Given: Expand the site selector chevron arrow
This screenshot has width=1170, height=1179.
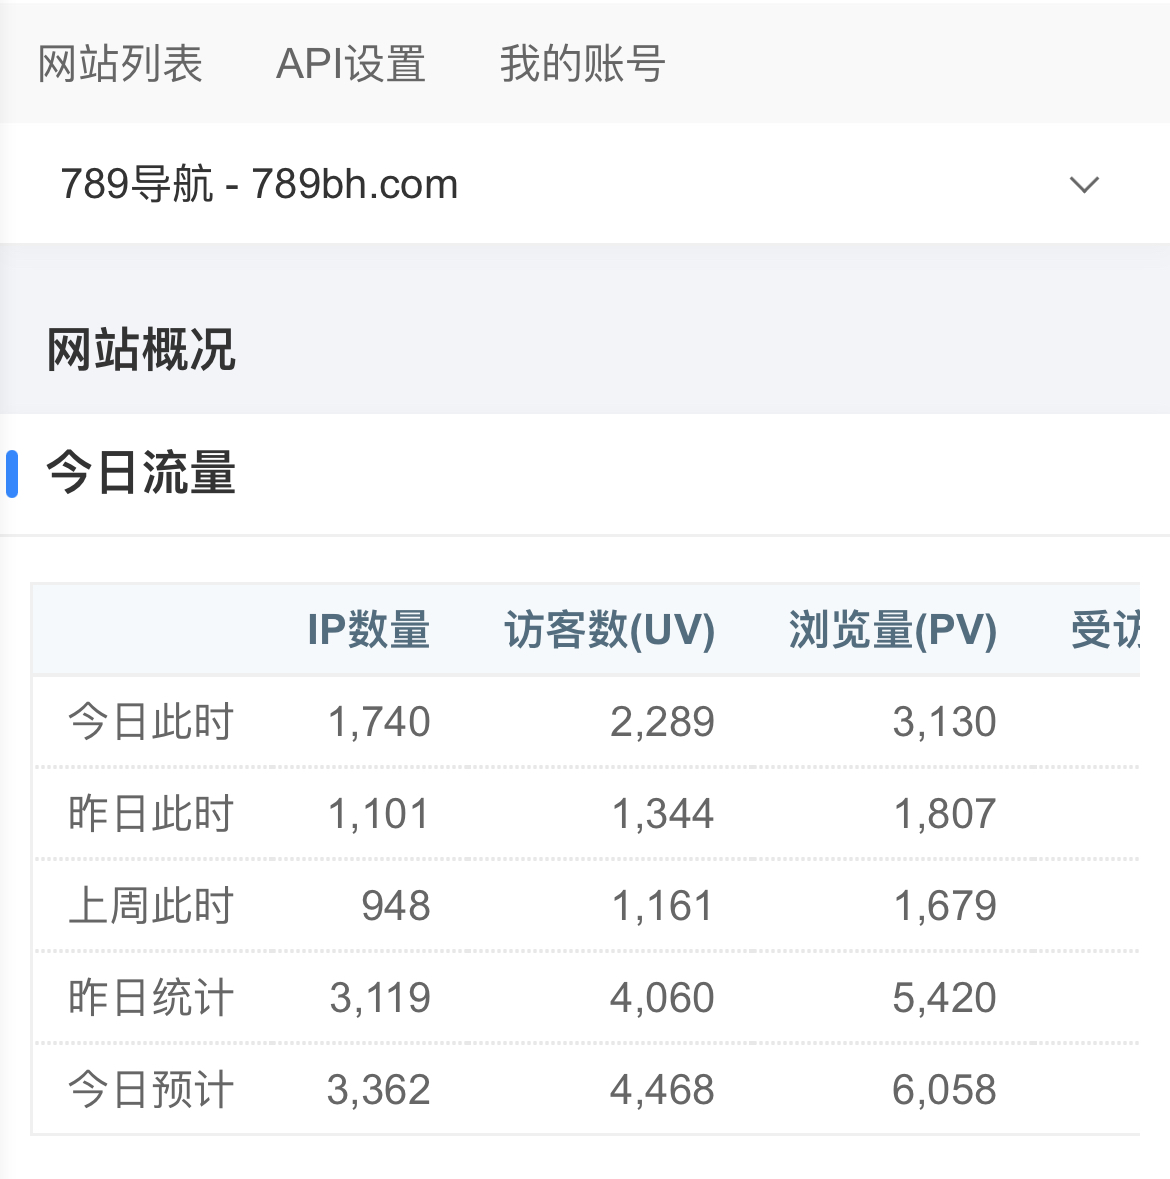Looking at the screenshot, I should click(x=1084, y=184).
